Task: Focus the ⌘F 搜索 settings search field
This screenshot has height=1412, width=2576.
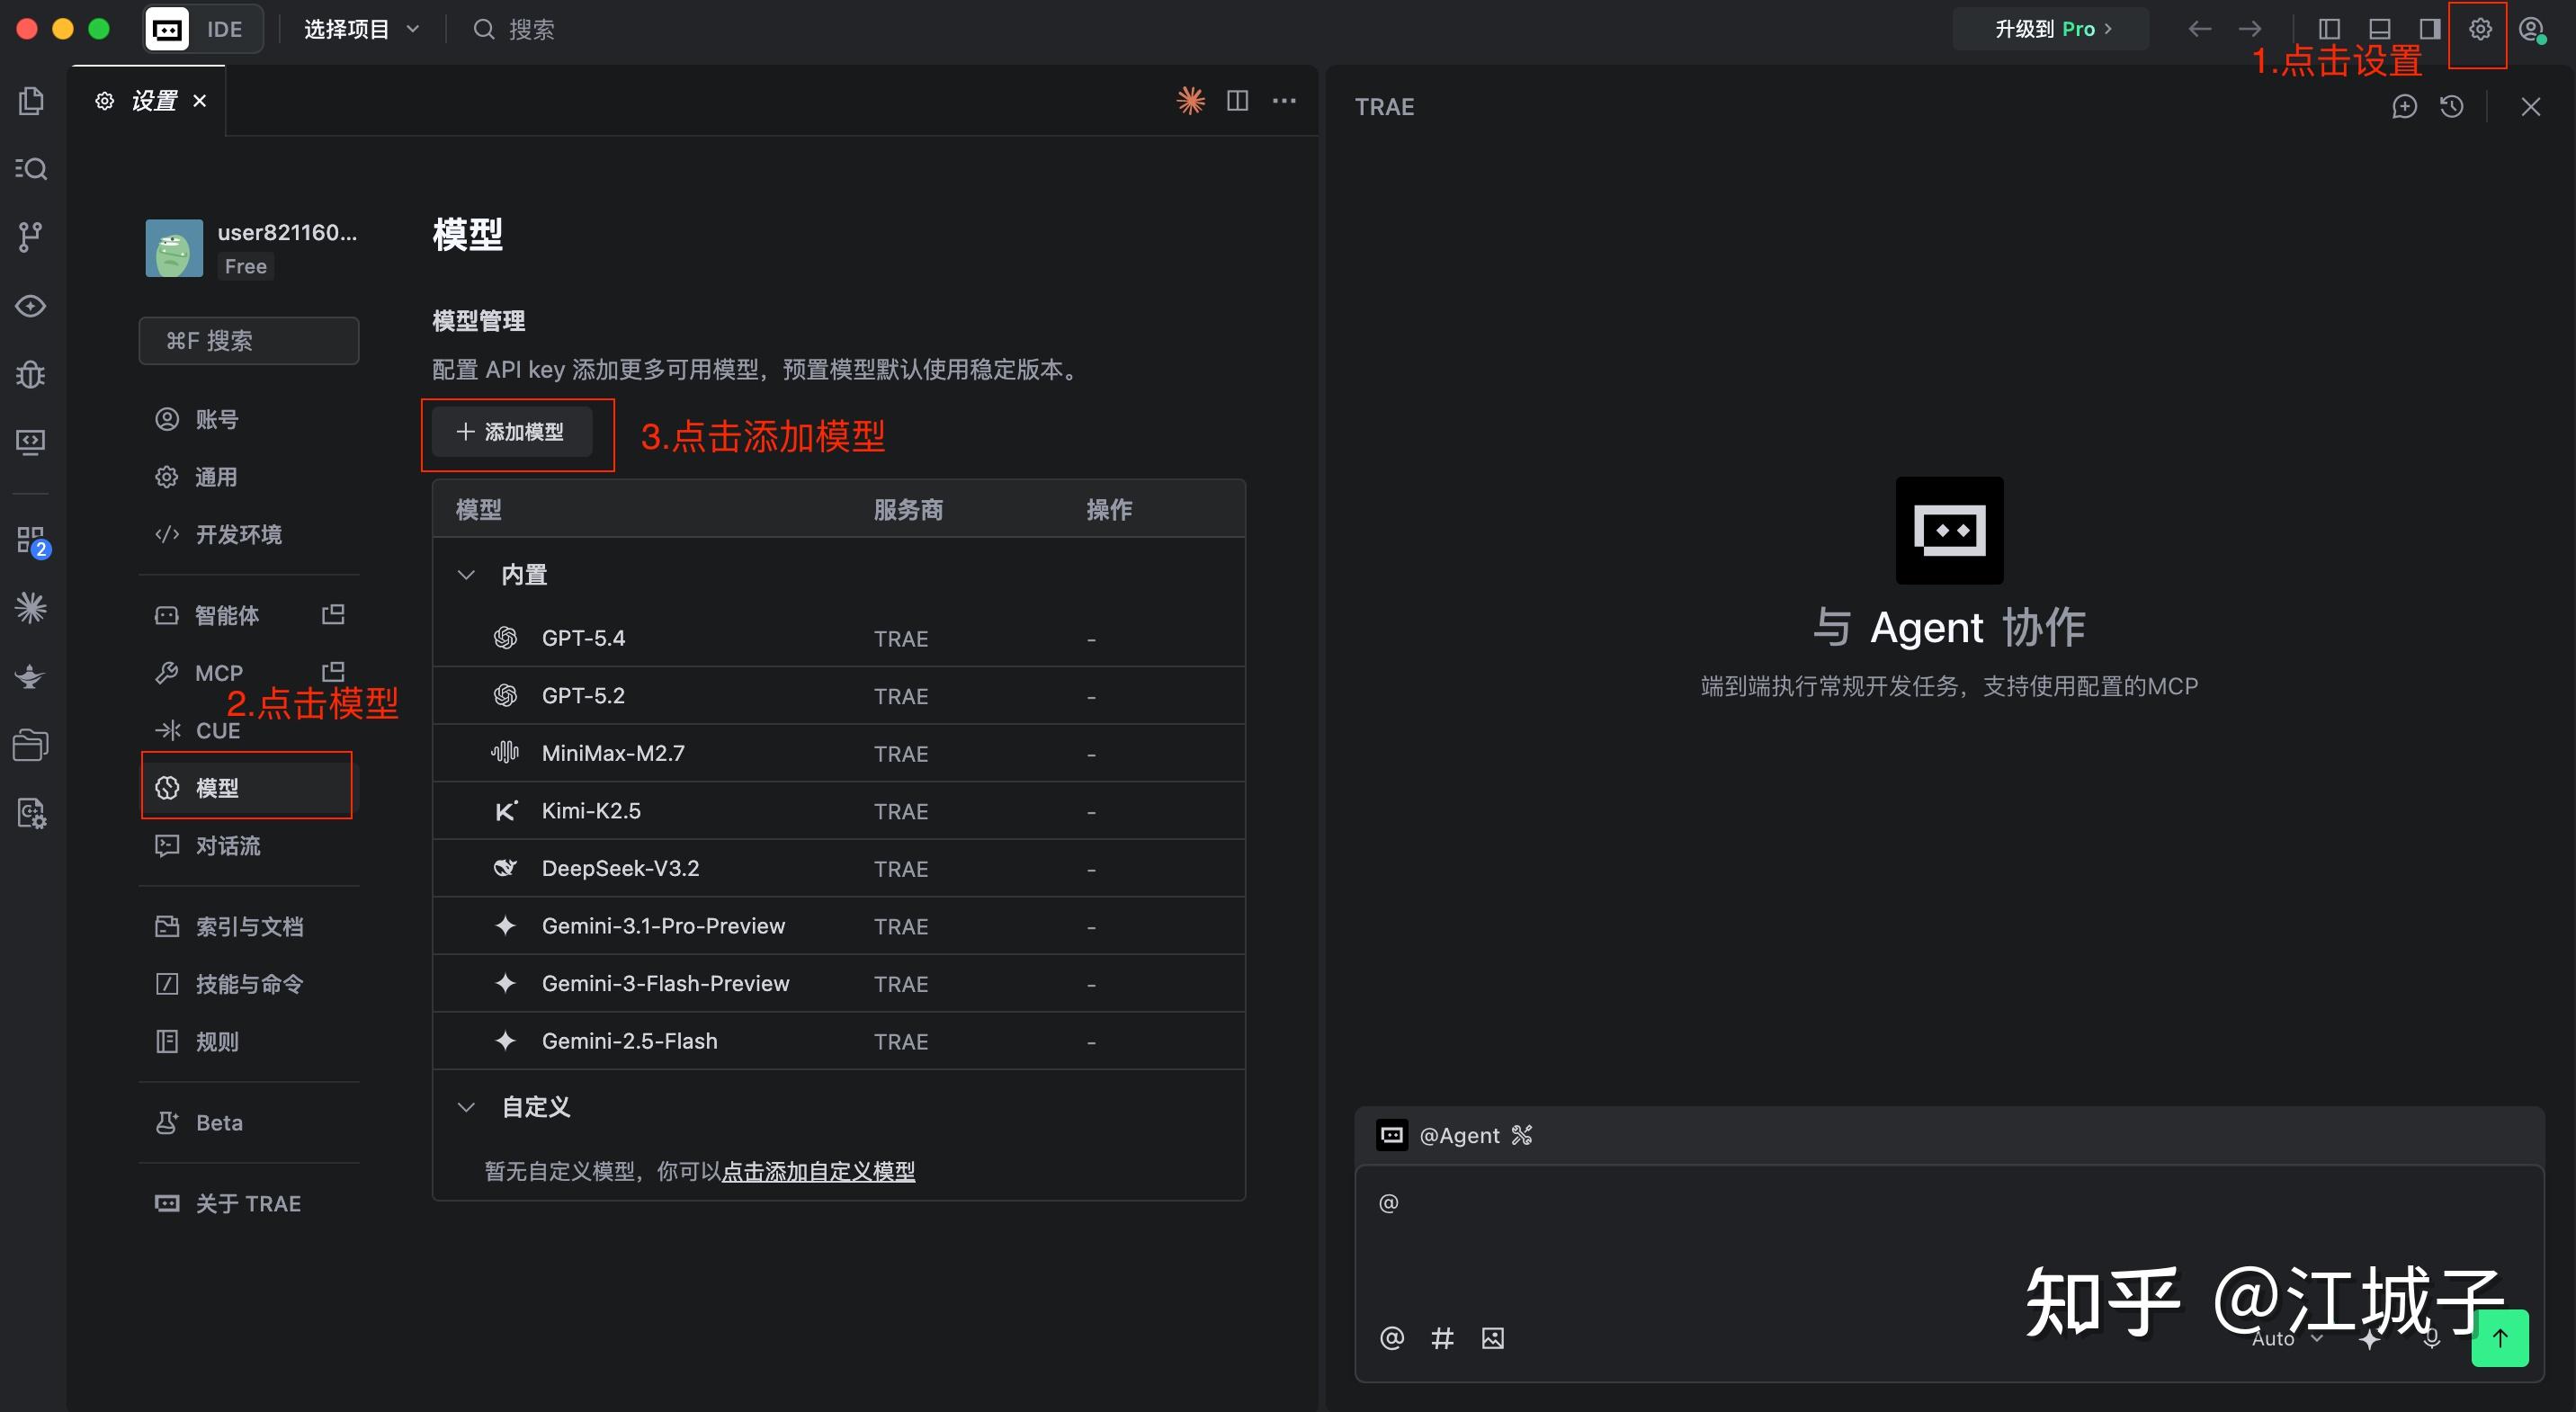Action: [248, 341]
